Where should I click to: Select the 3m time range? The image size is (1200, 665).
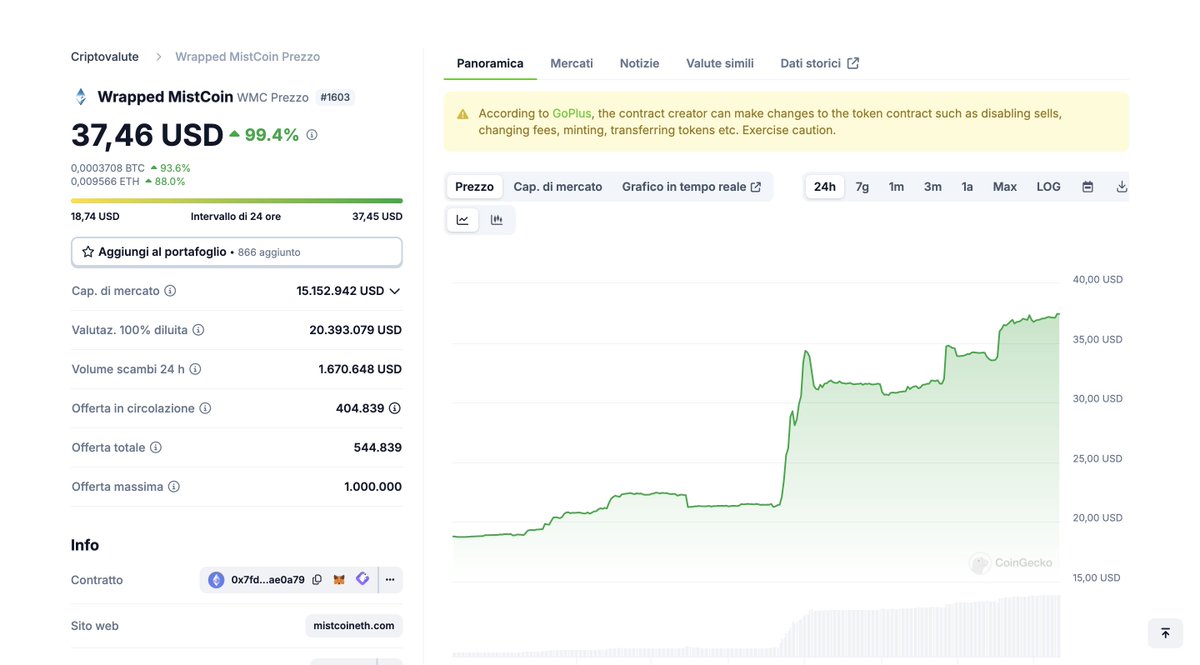pyautogui.click(x=933, y=187)
